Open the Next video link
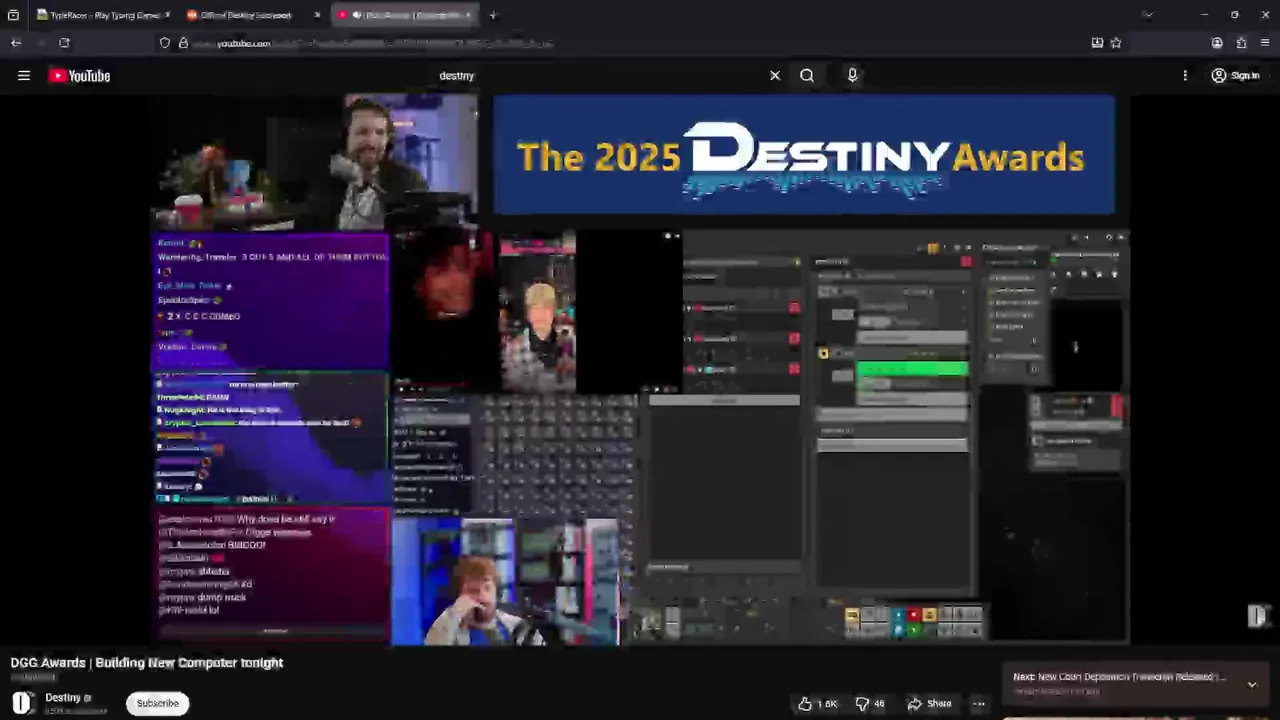Viewport: 1280px width, 720px height. pyautogui.click(x=1118, y=677)
